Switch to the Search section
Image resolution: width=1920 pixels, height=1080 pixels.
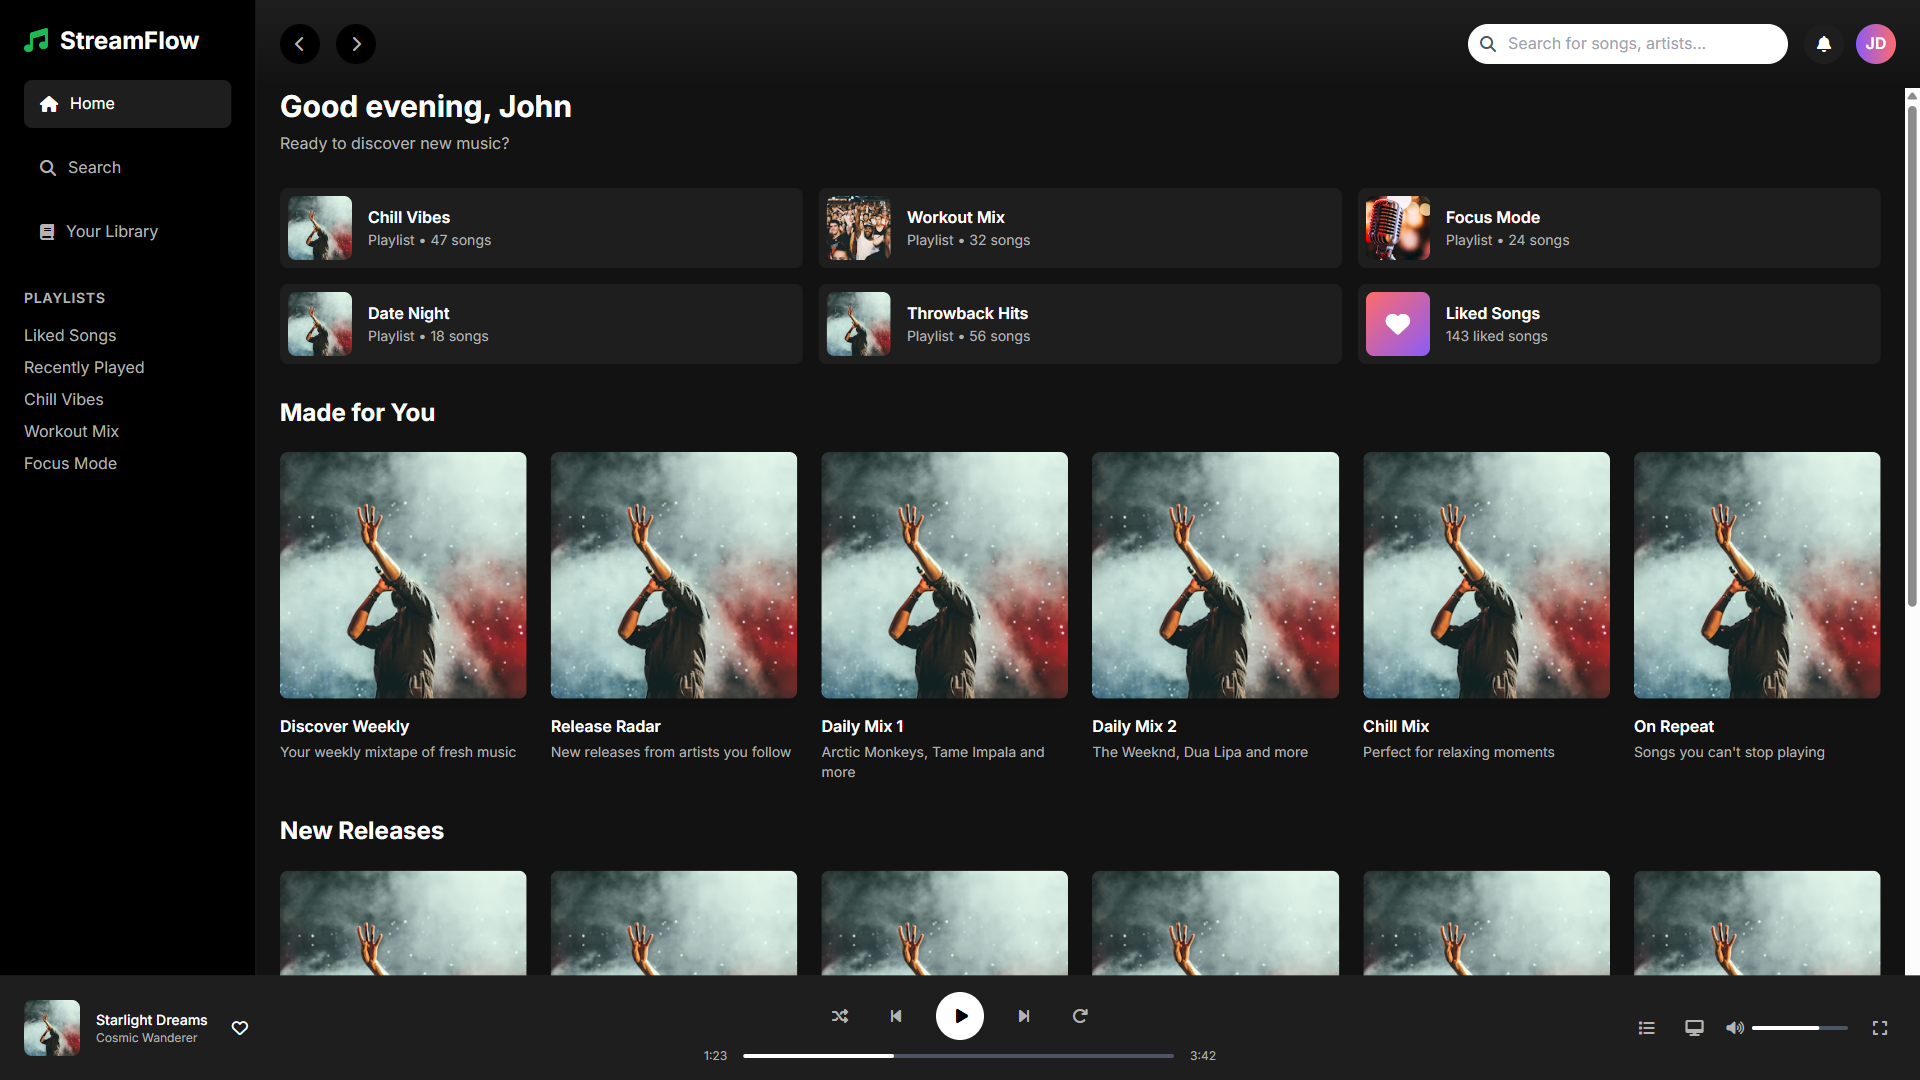(95, 167)
